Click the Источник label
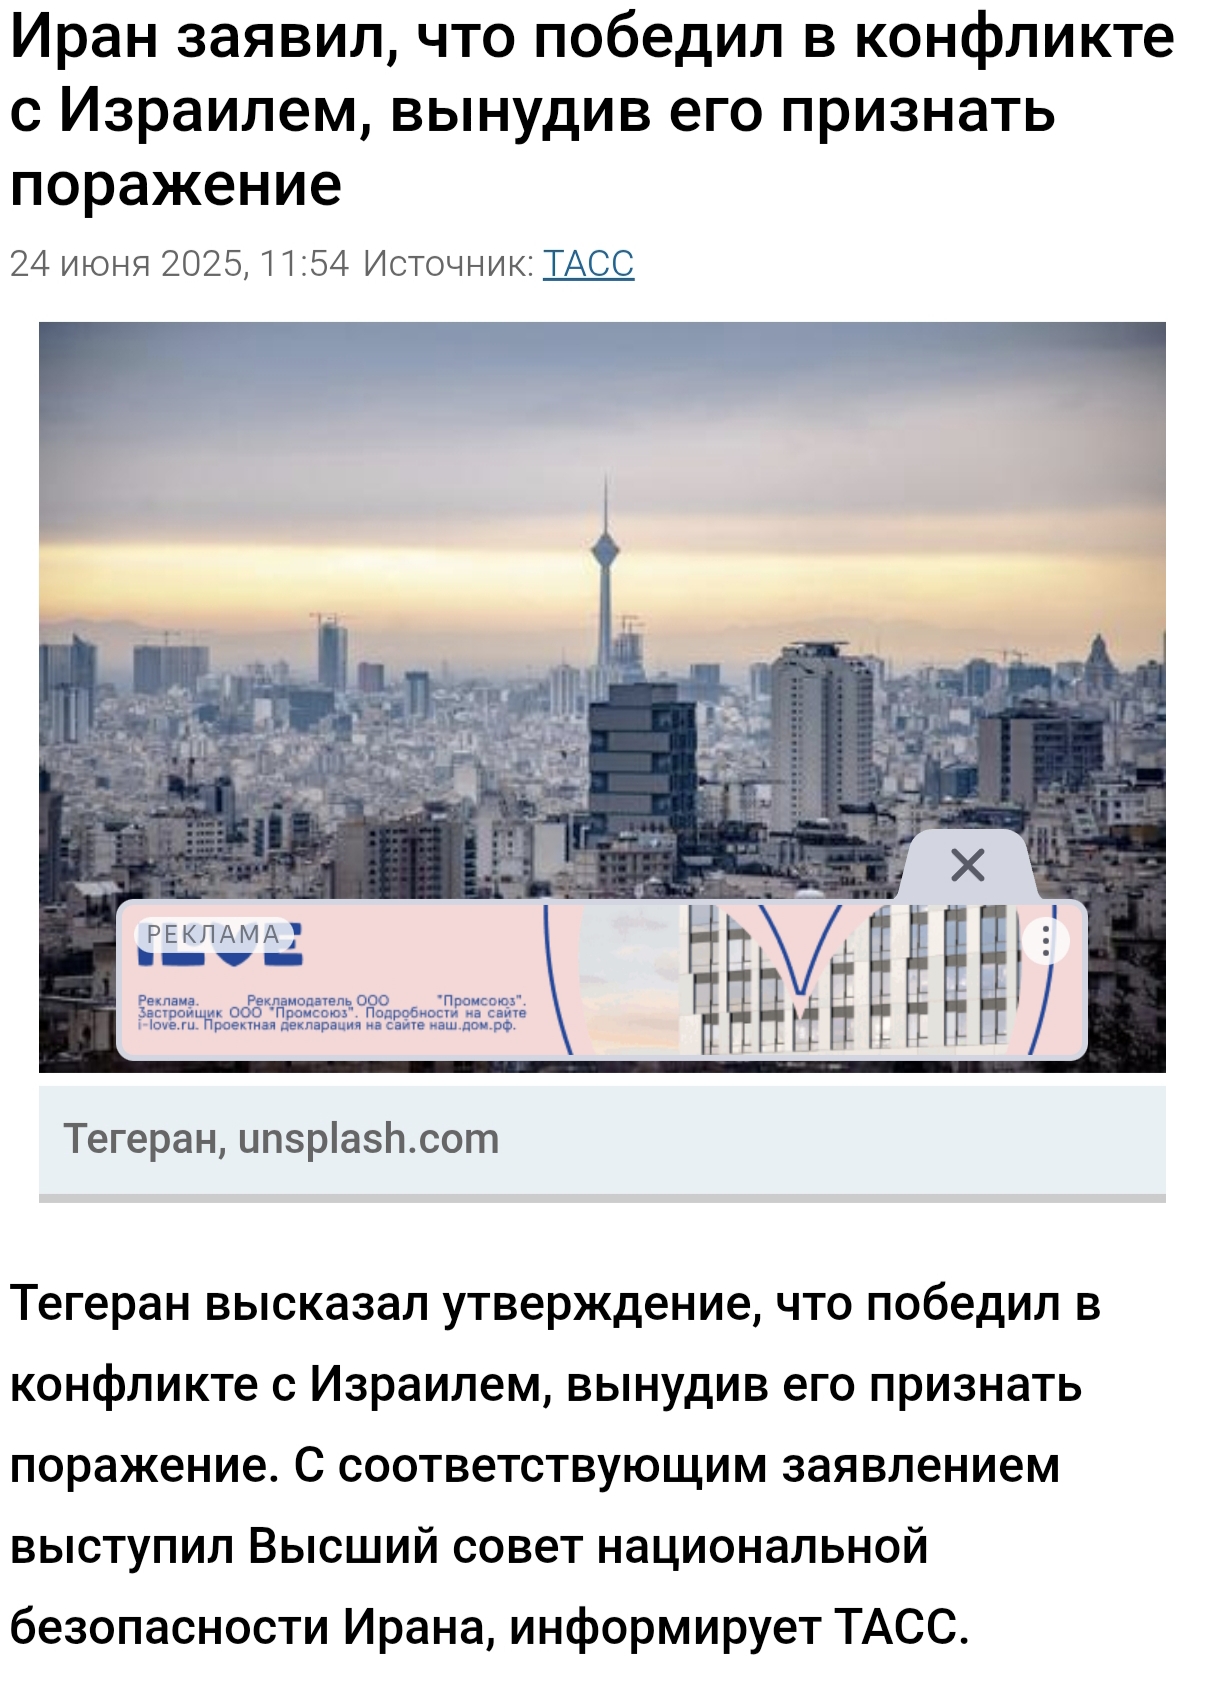Viewport: 1220px width, 1683px height. coord(448,264)
